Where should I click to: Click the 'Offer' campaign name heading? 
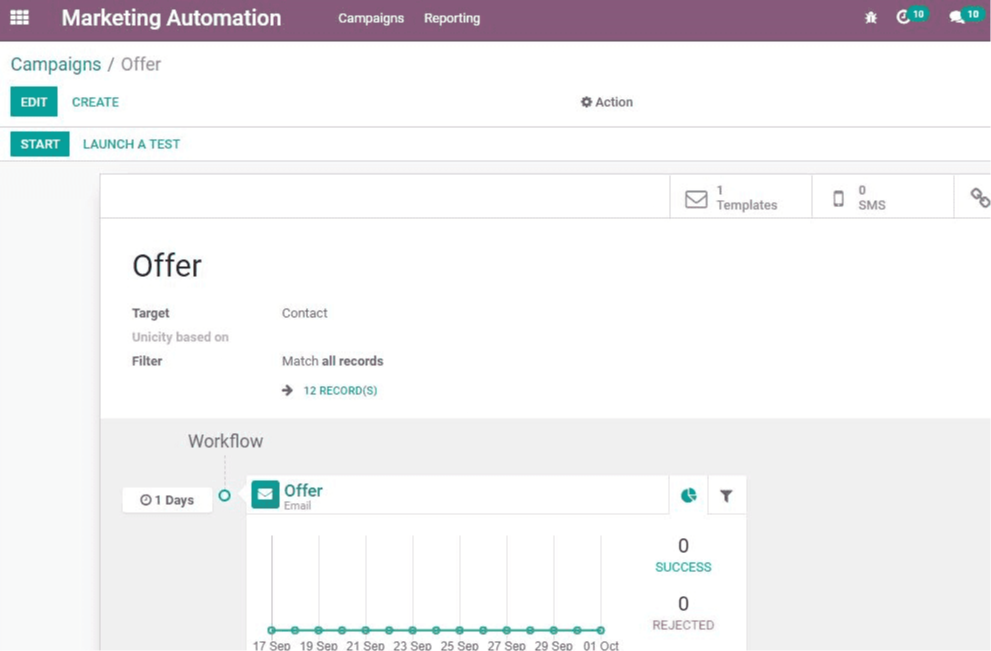tap(167, 265)
